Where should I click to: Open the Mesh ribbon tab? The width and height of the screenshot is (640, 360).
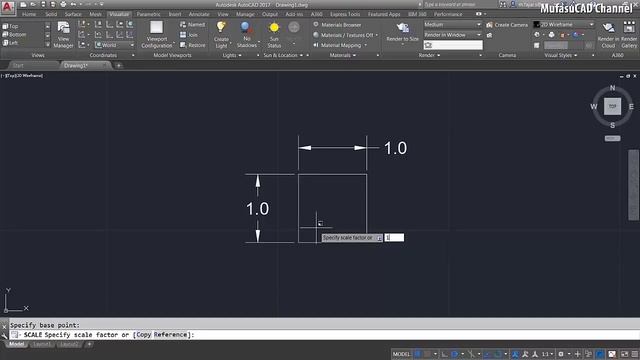[96, 14]
